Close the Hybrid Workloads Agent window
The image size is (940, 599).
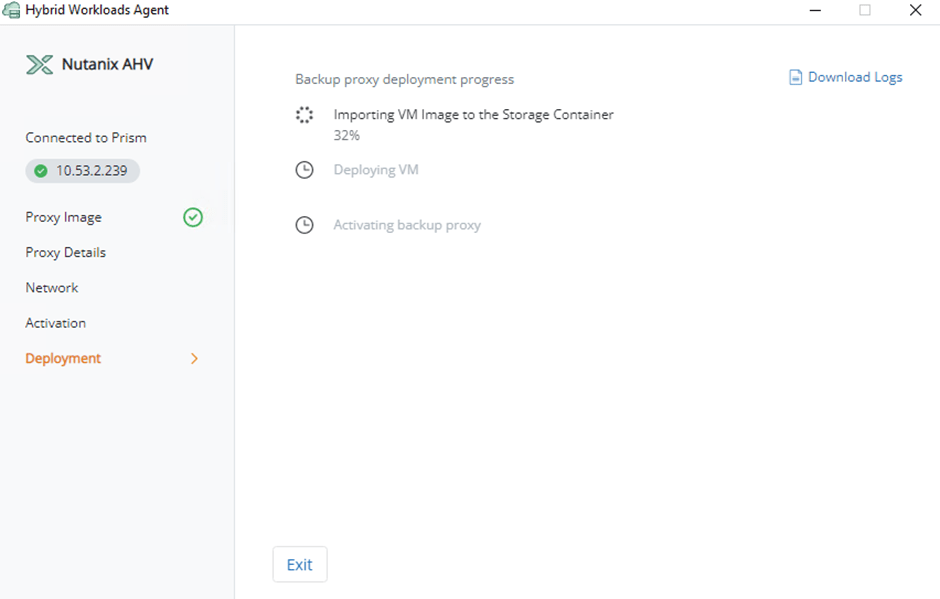[915, 11]
